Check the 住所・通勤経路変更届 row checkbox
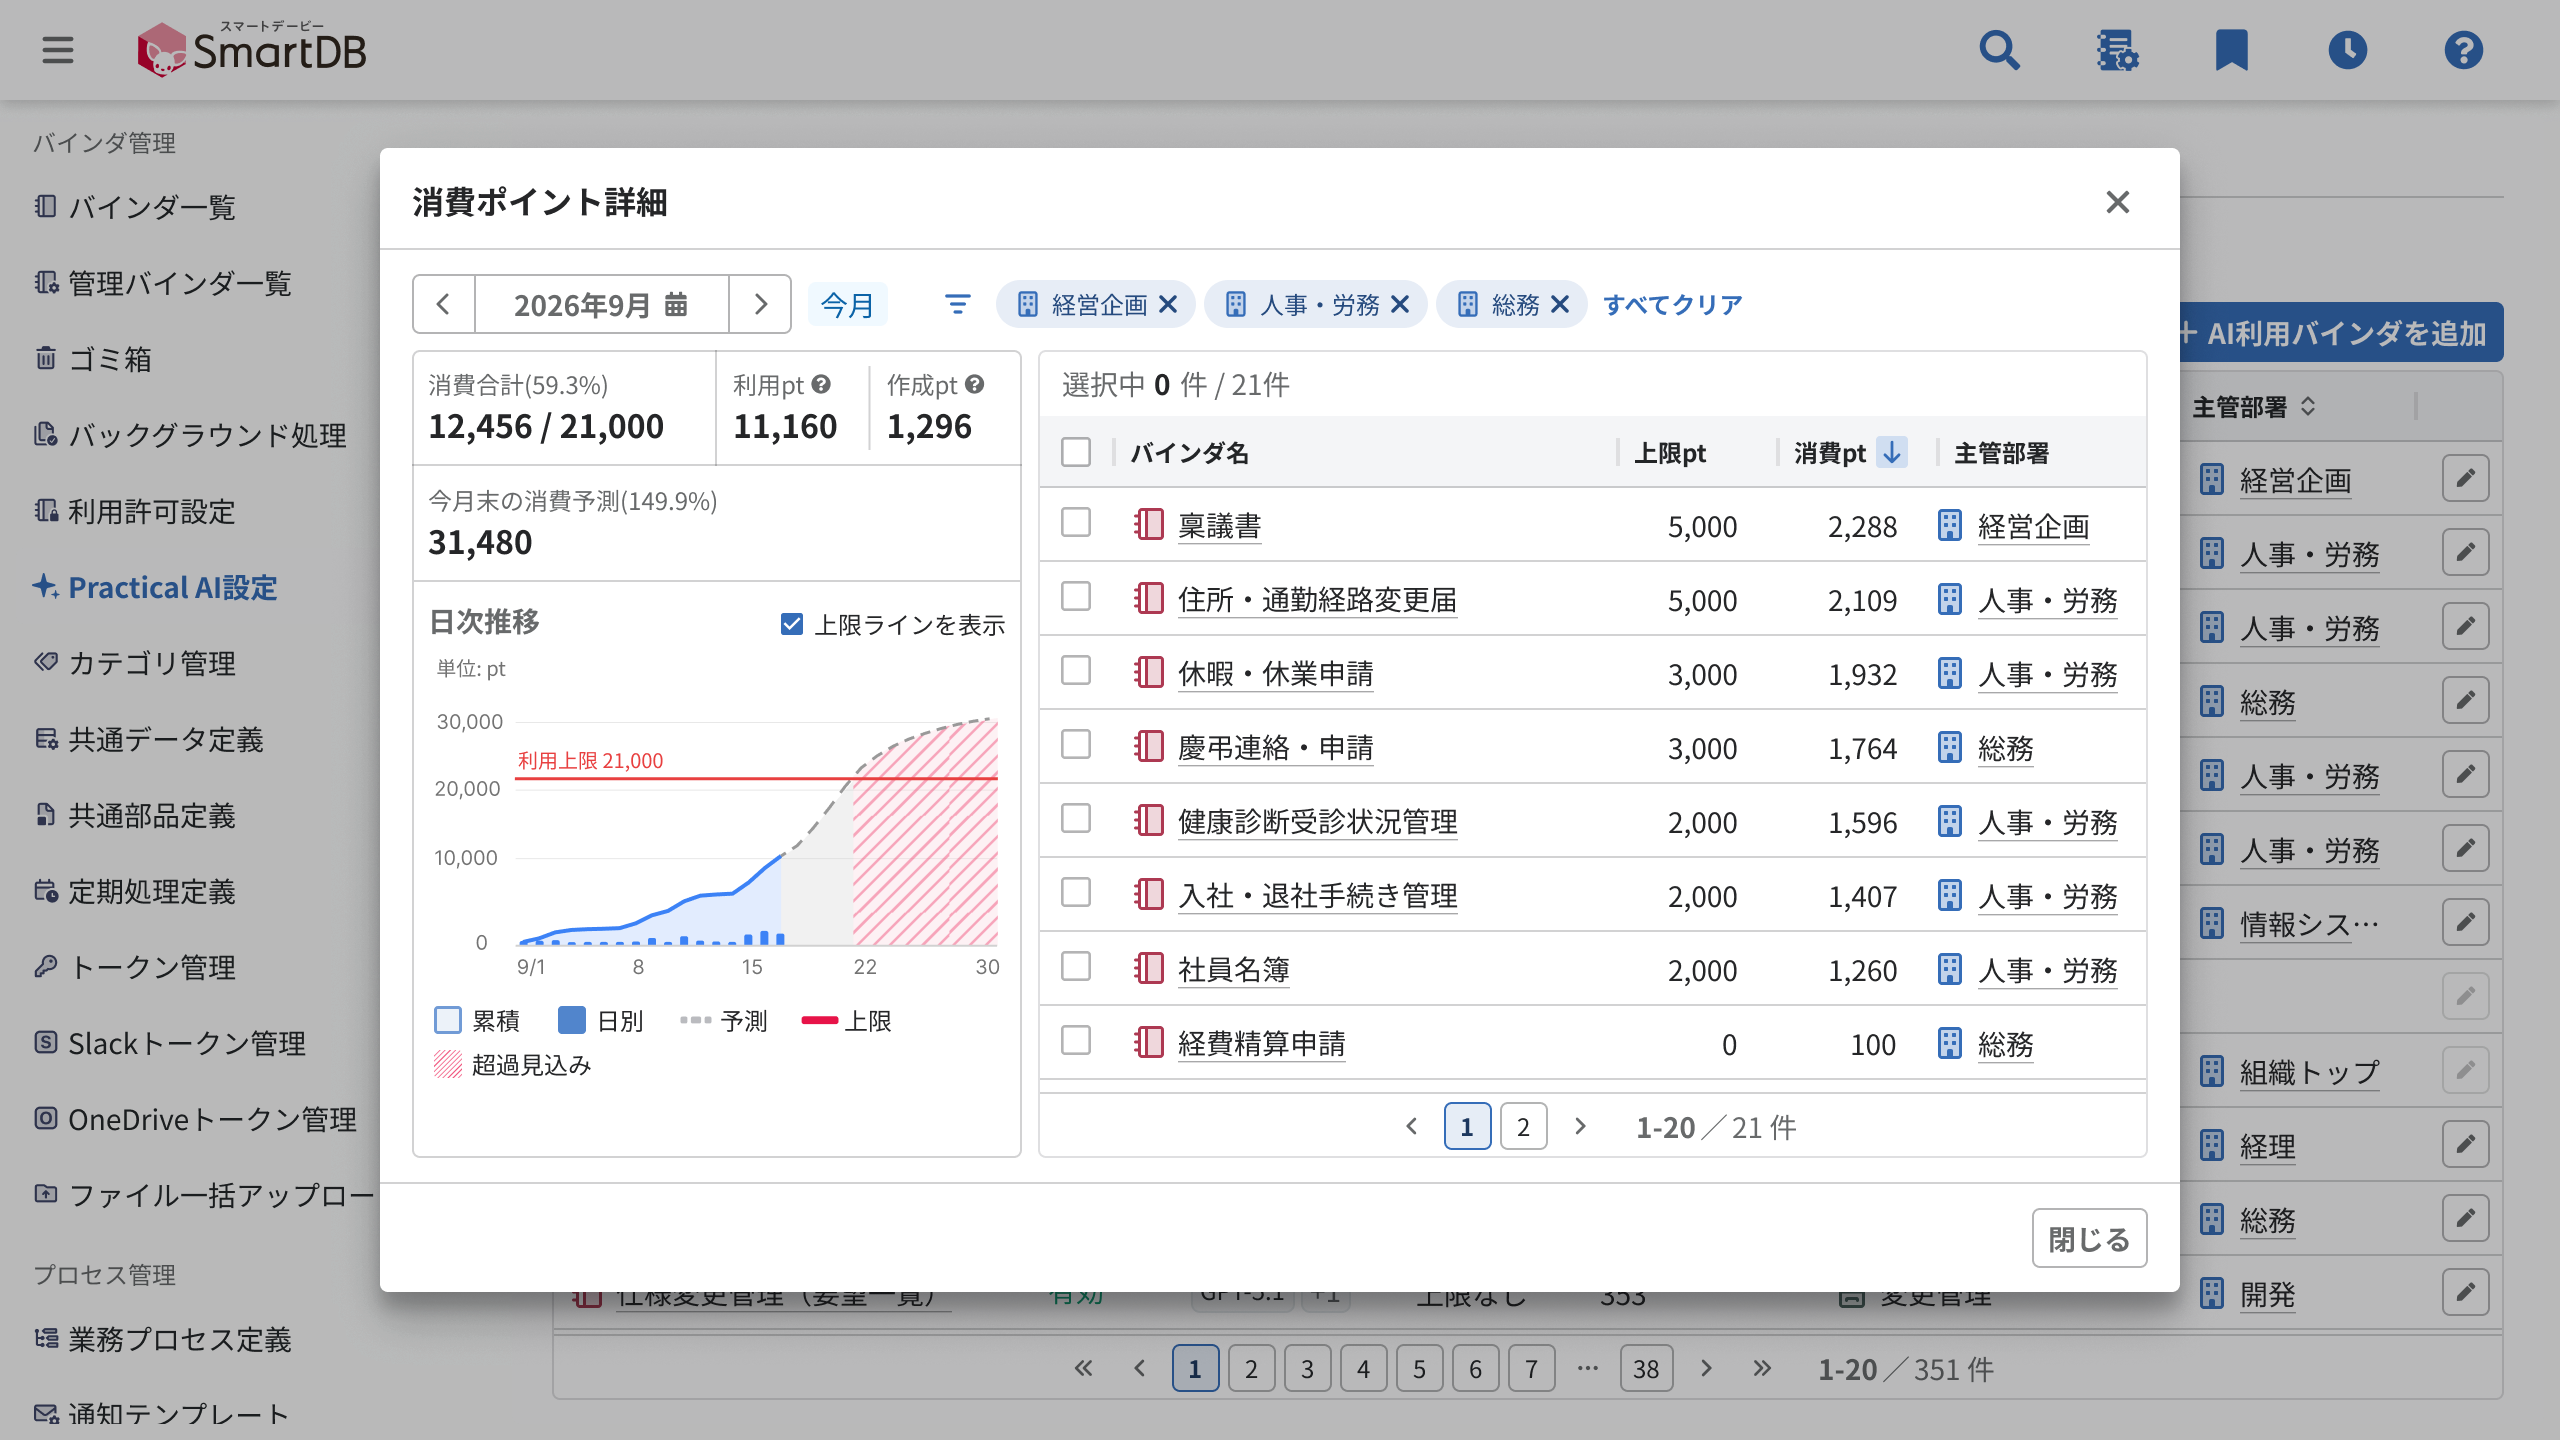Image resolution: width=2560 pixels, height=1440 pixels. [1076, 596]
